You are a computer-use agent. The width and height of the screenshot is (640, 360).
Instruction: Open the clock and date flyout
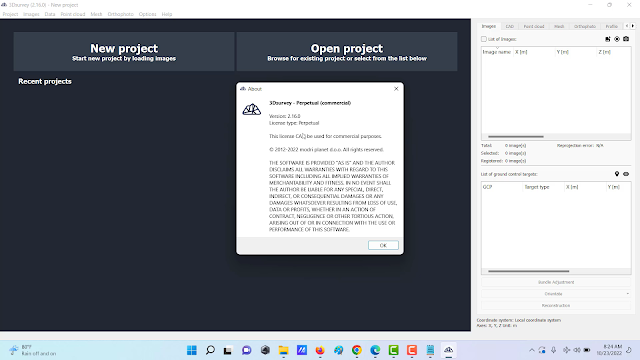pos(609,350)
